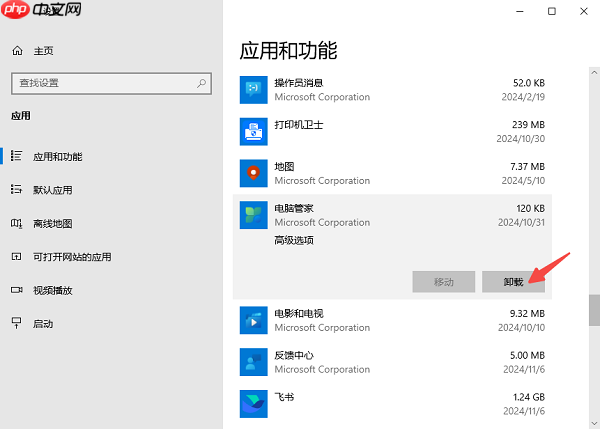
Task: Click the 应用和功能 list icon in sidebar
Action: pyautogui.click(x=16, y=156)
